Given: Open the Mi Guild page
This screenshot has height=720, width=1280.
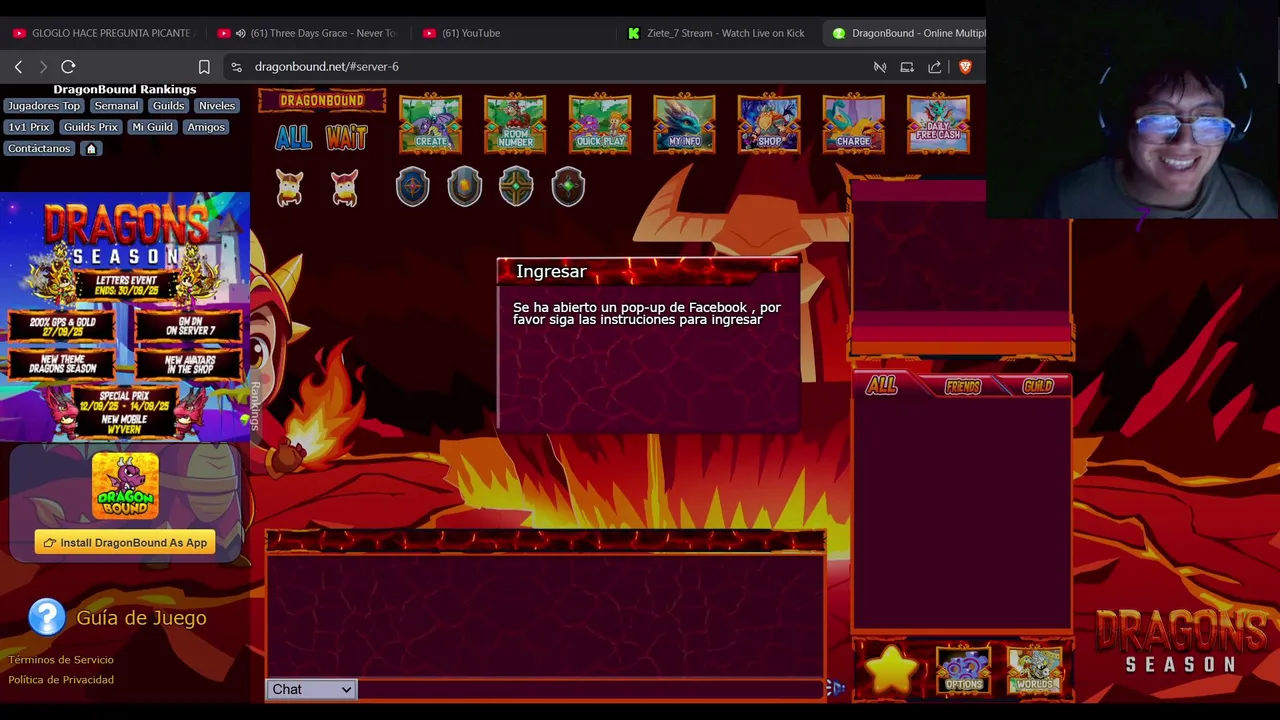Looking at the screenshot, I should [153, 127].
